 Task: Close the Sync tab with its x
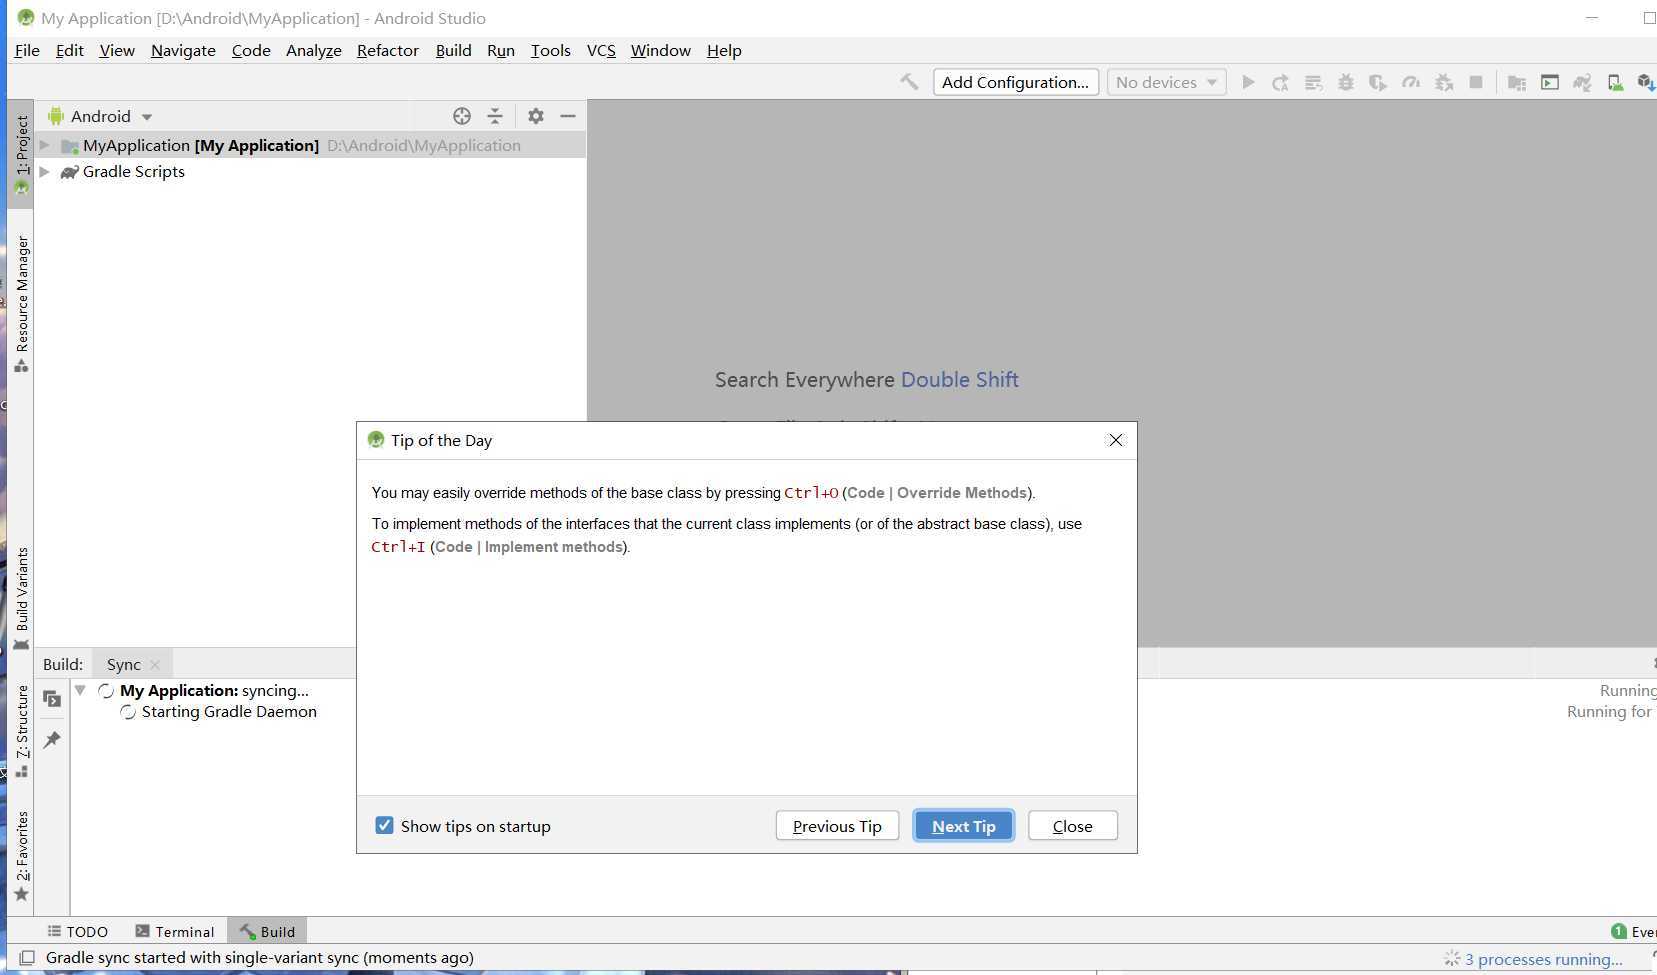tap(155, 665)
